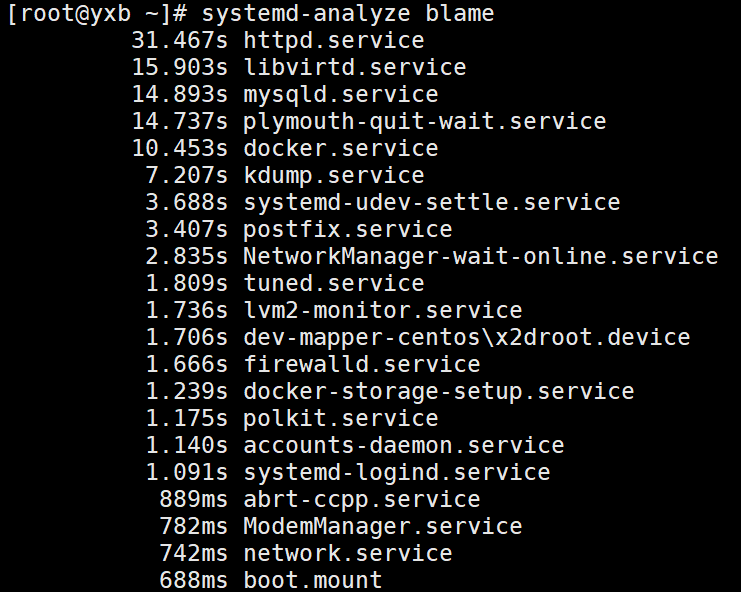The height and width of the screenshot is (592, 741).
Task: Click systemd-udev-settle.service line
Action: [432, 203]
